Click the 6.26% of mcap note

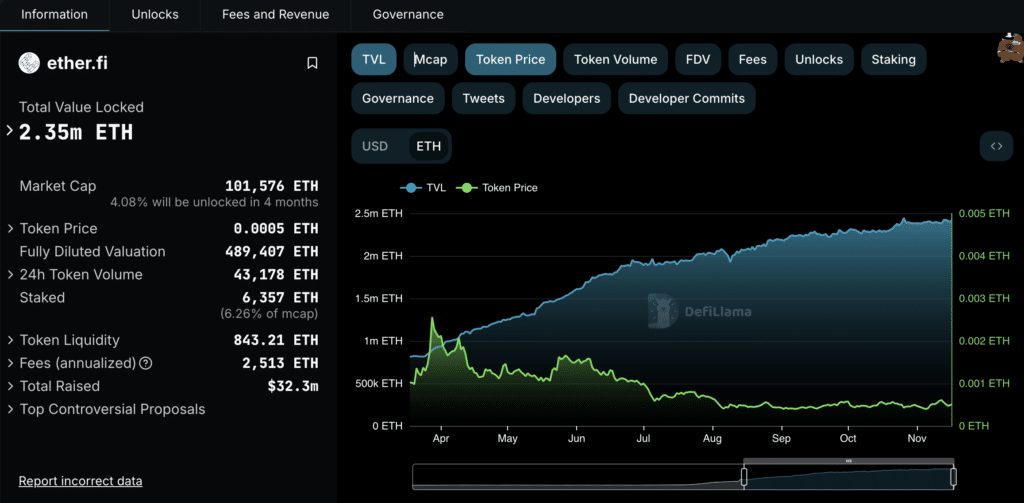pyautogui.click(x=270, y=314)
